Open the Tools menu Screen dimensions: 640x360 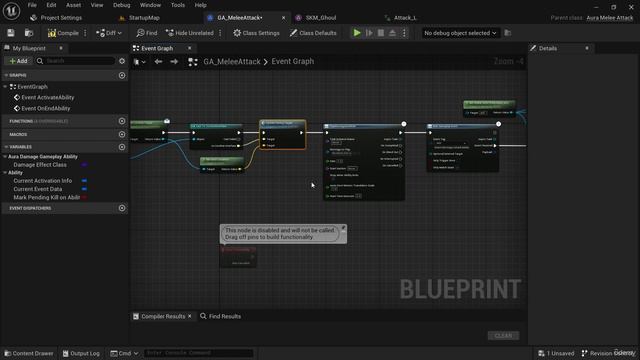click(178, 5)
